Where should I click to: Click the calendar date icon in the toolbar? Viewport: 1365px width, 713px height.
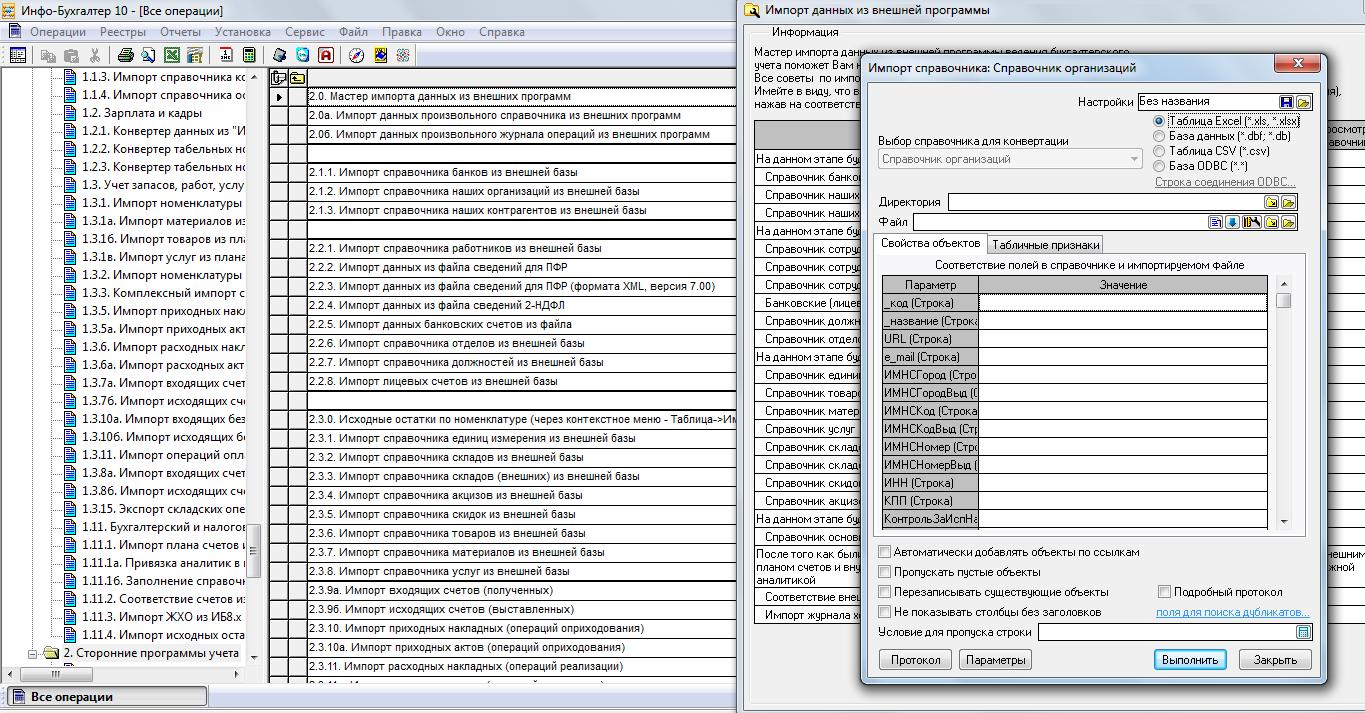click(226, 56)
